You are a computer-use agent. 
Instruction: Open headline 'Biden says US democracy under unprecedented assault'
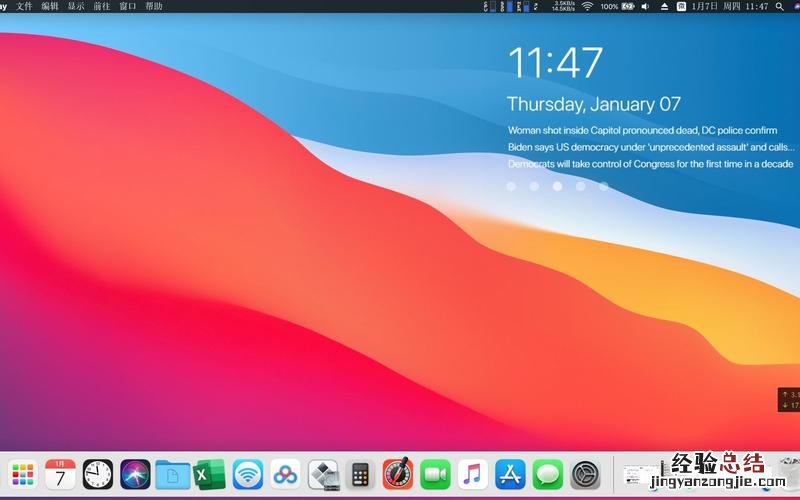click(x=651, y=147)
